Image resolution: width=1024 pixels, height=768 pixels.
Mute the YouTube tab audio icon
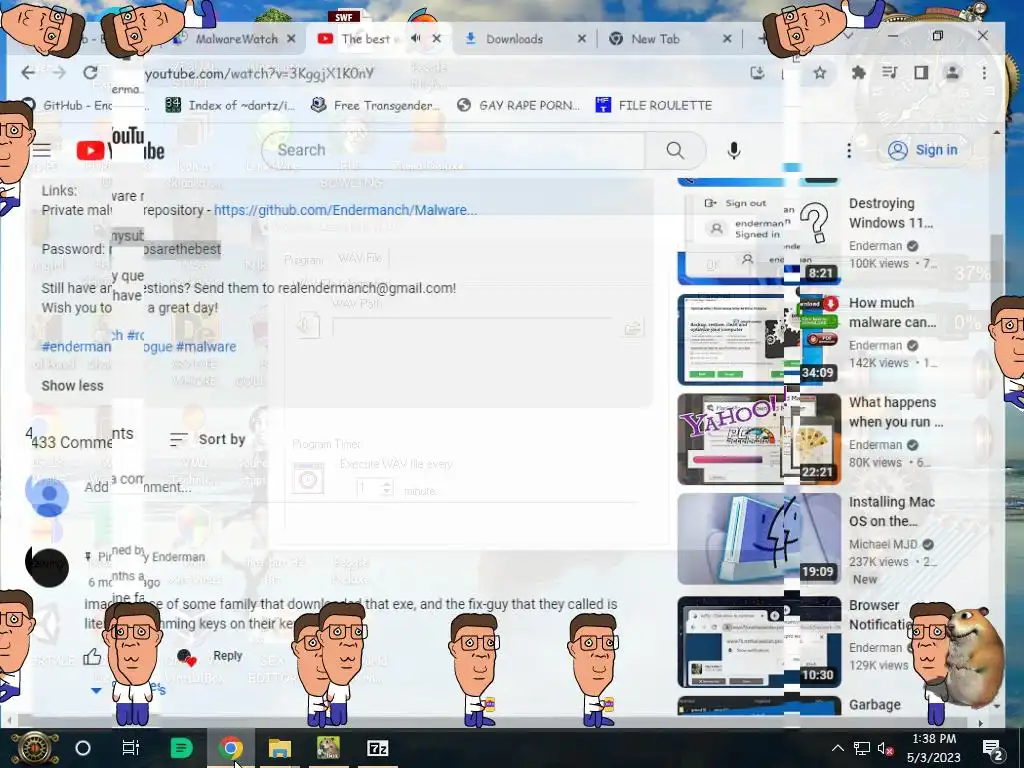click(415, 39)
